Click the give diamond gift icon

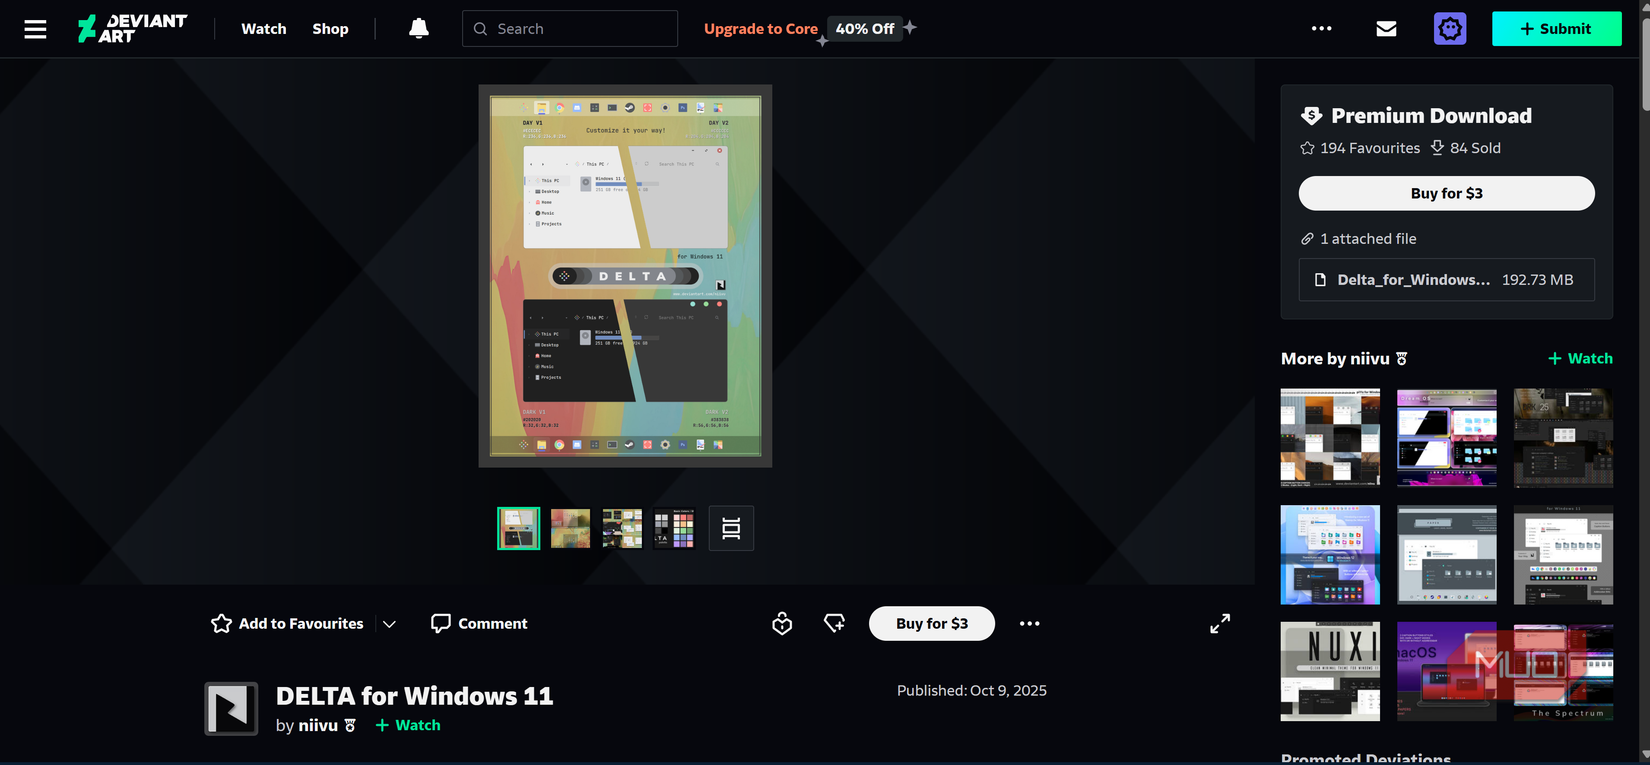pos(834,624)
